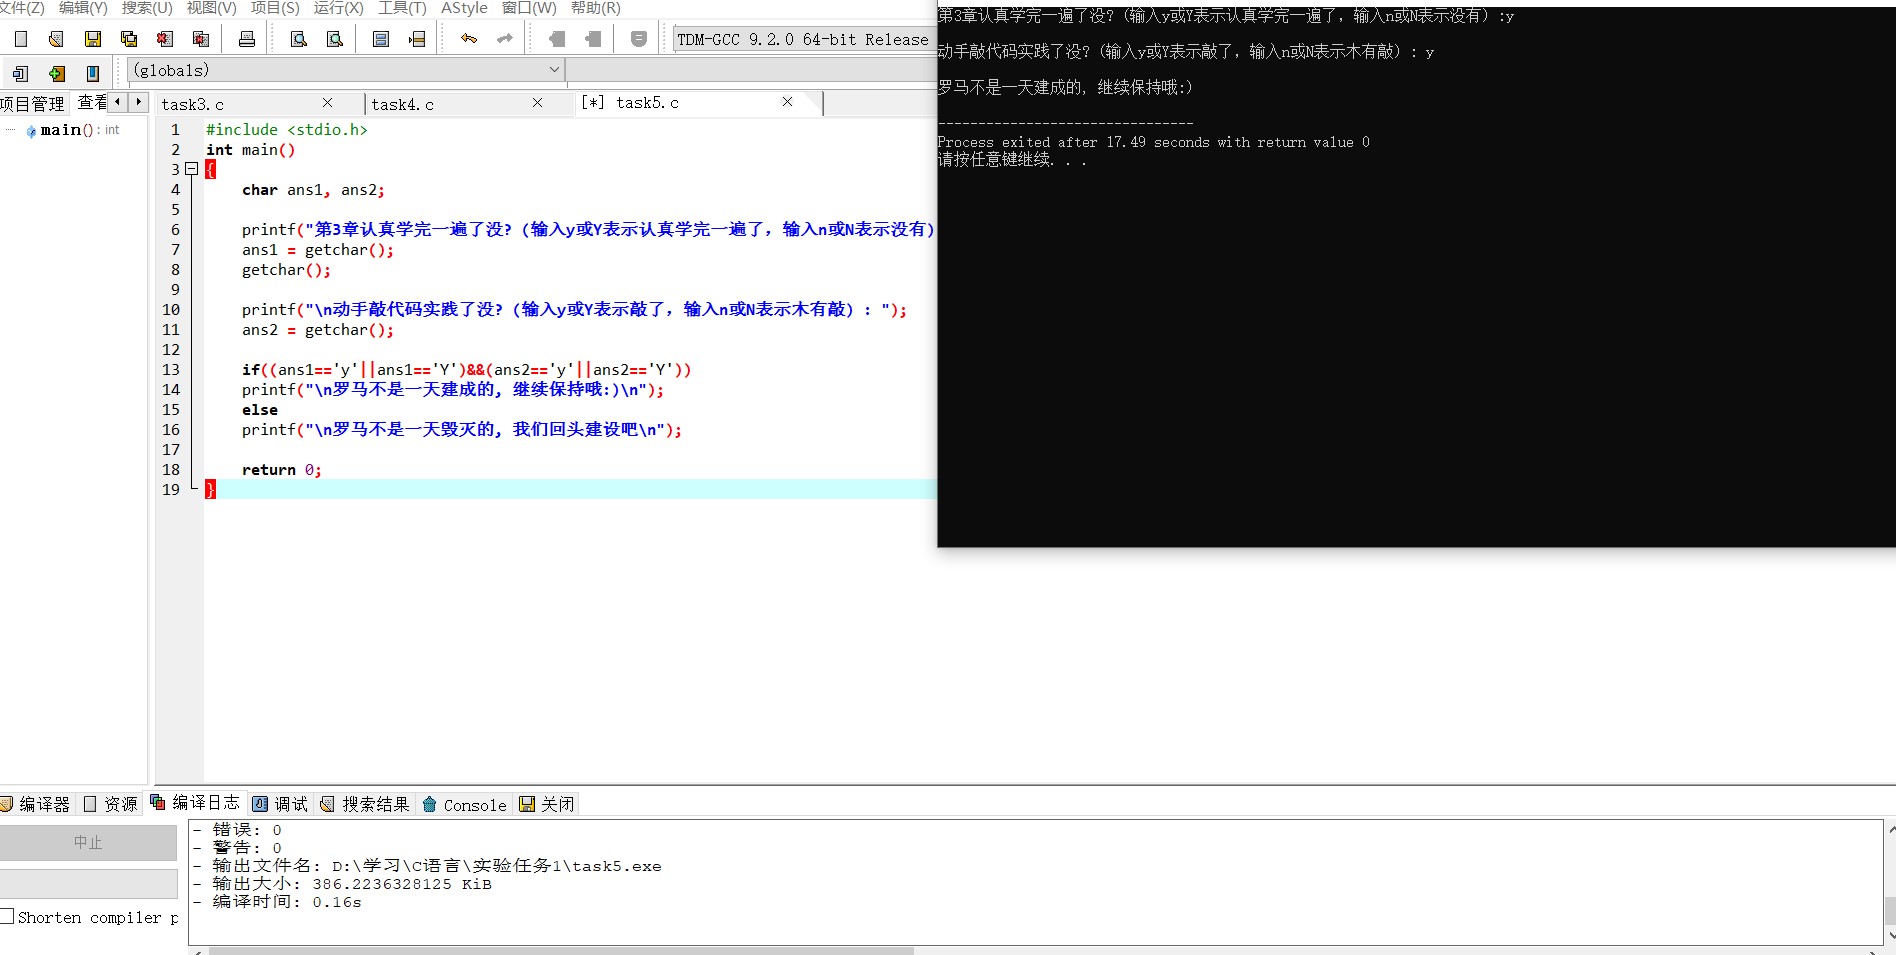The width and height of the screenshot is (1896, 955).
Task: Toggle the Shorten compiler paths checkbox
Action: pyautogui.click(x=7, y=916)
